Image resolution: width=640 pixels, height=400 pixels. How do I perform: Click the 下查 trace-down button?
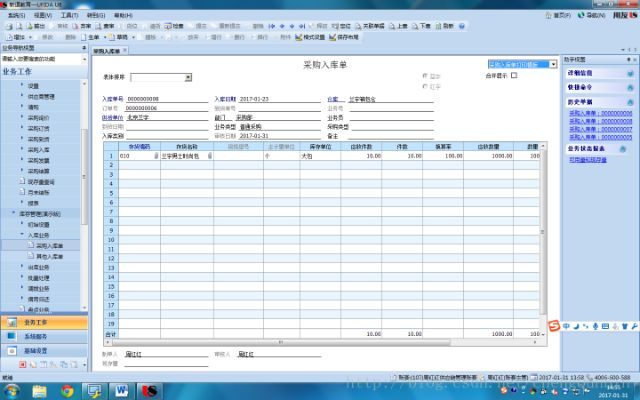click(421, 26)
